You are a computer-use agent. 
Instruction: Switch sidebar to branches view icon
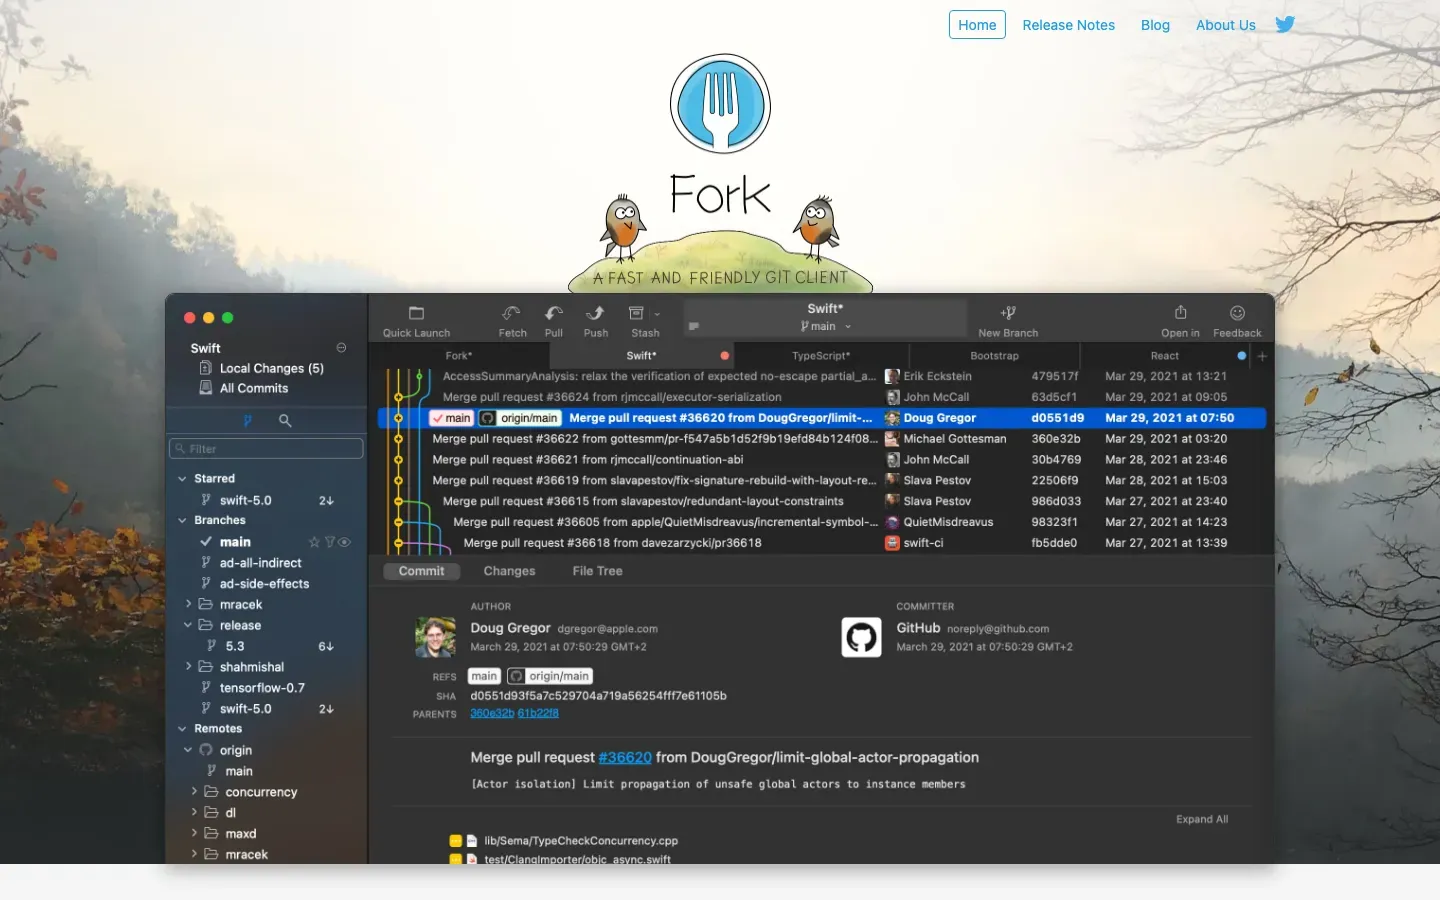247,420
